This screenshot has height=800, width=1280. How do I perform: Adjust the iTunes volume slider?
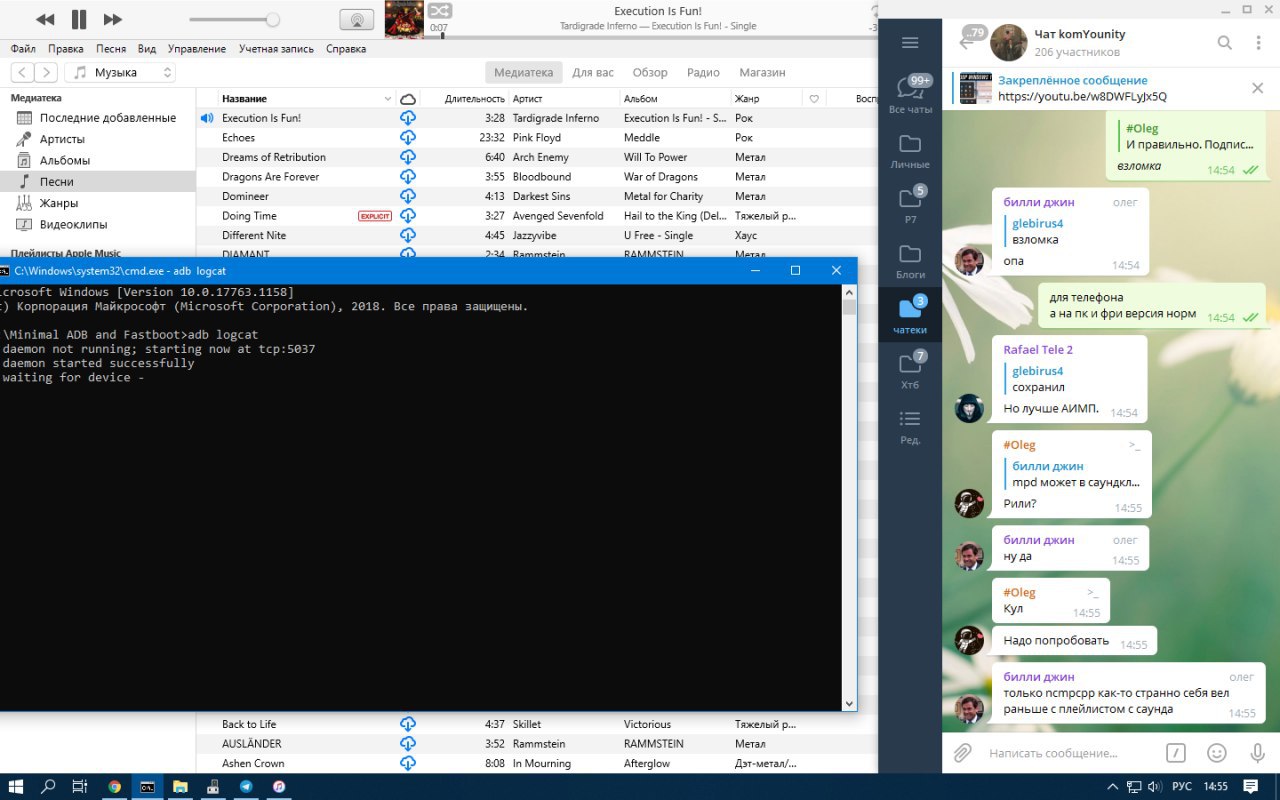(x=234, y=19)
